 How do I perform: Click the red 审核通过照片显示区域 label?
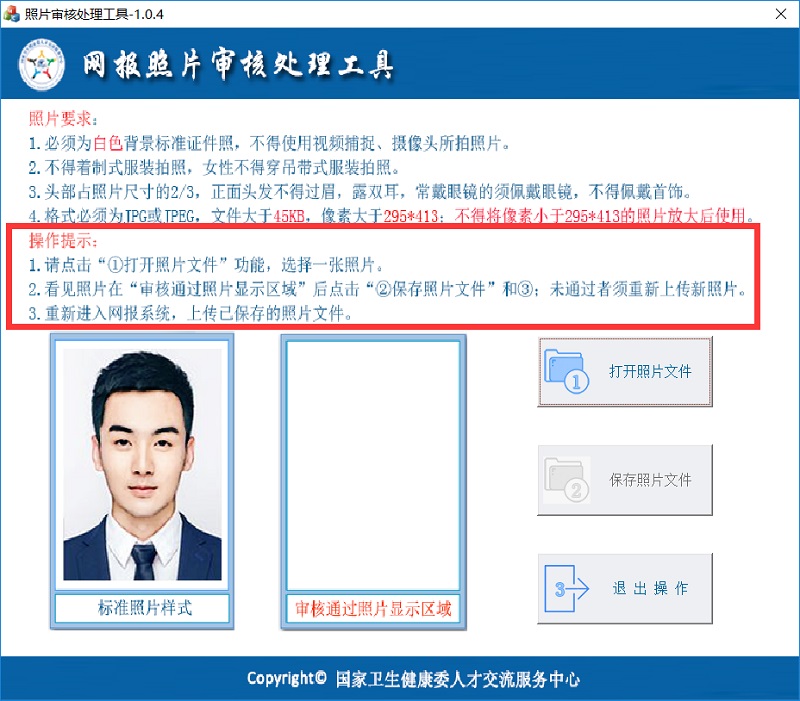point(375,608)
